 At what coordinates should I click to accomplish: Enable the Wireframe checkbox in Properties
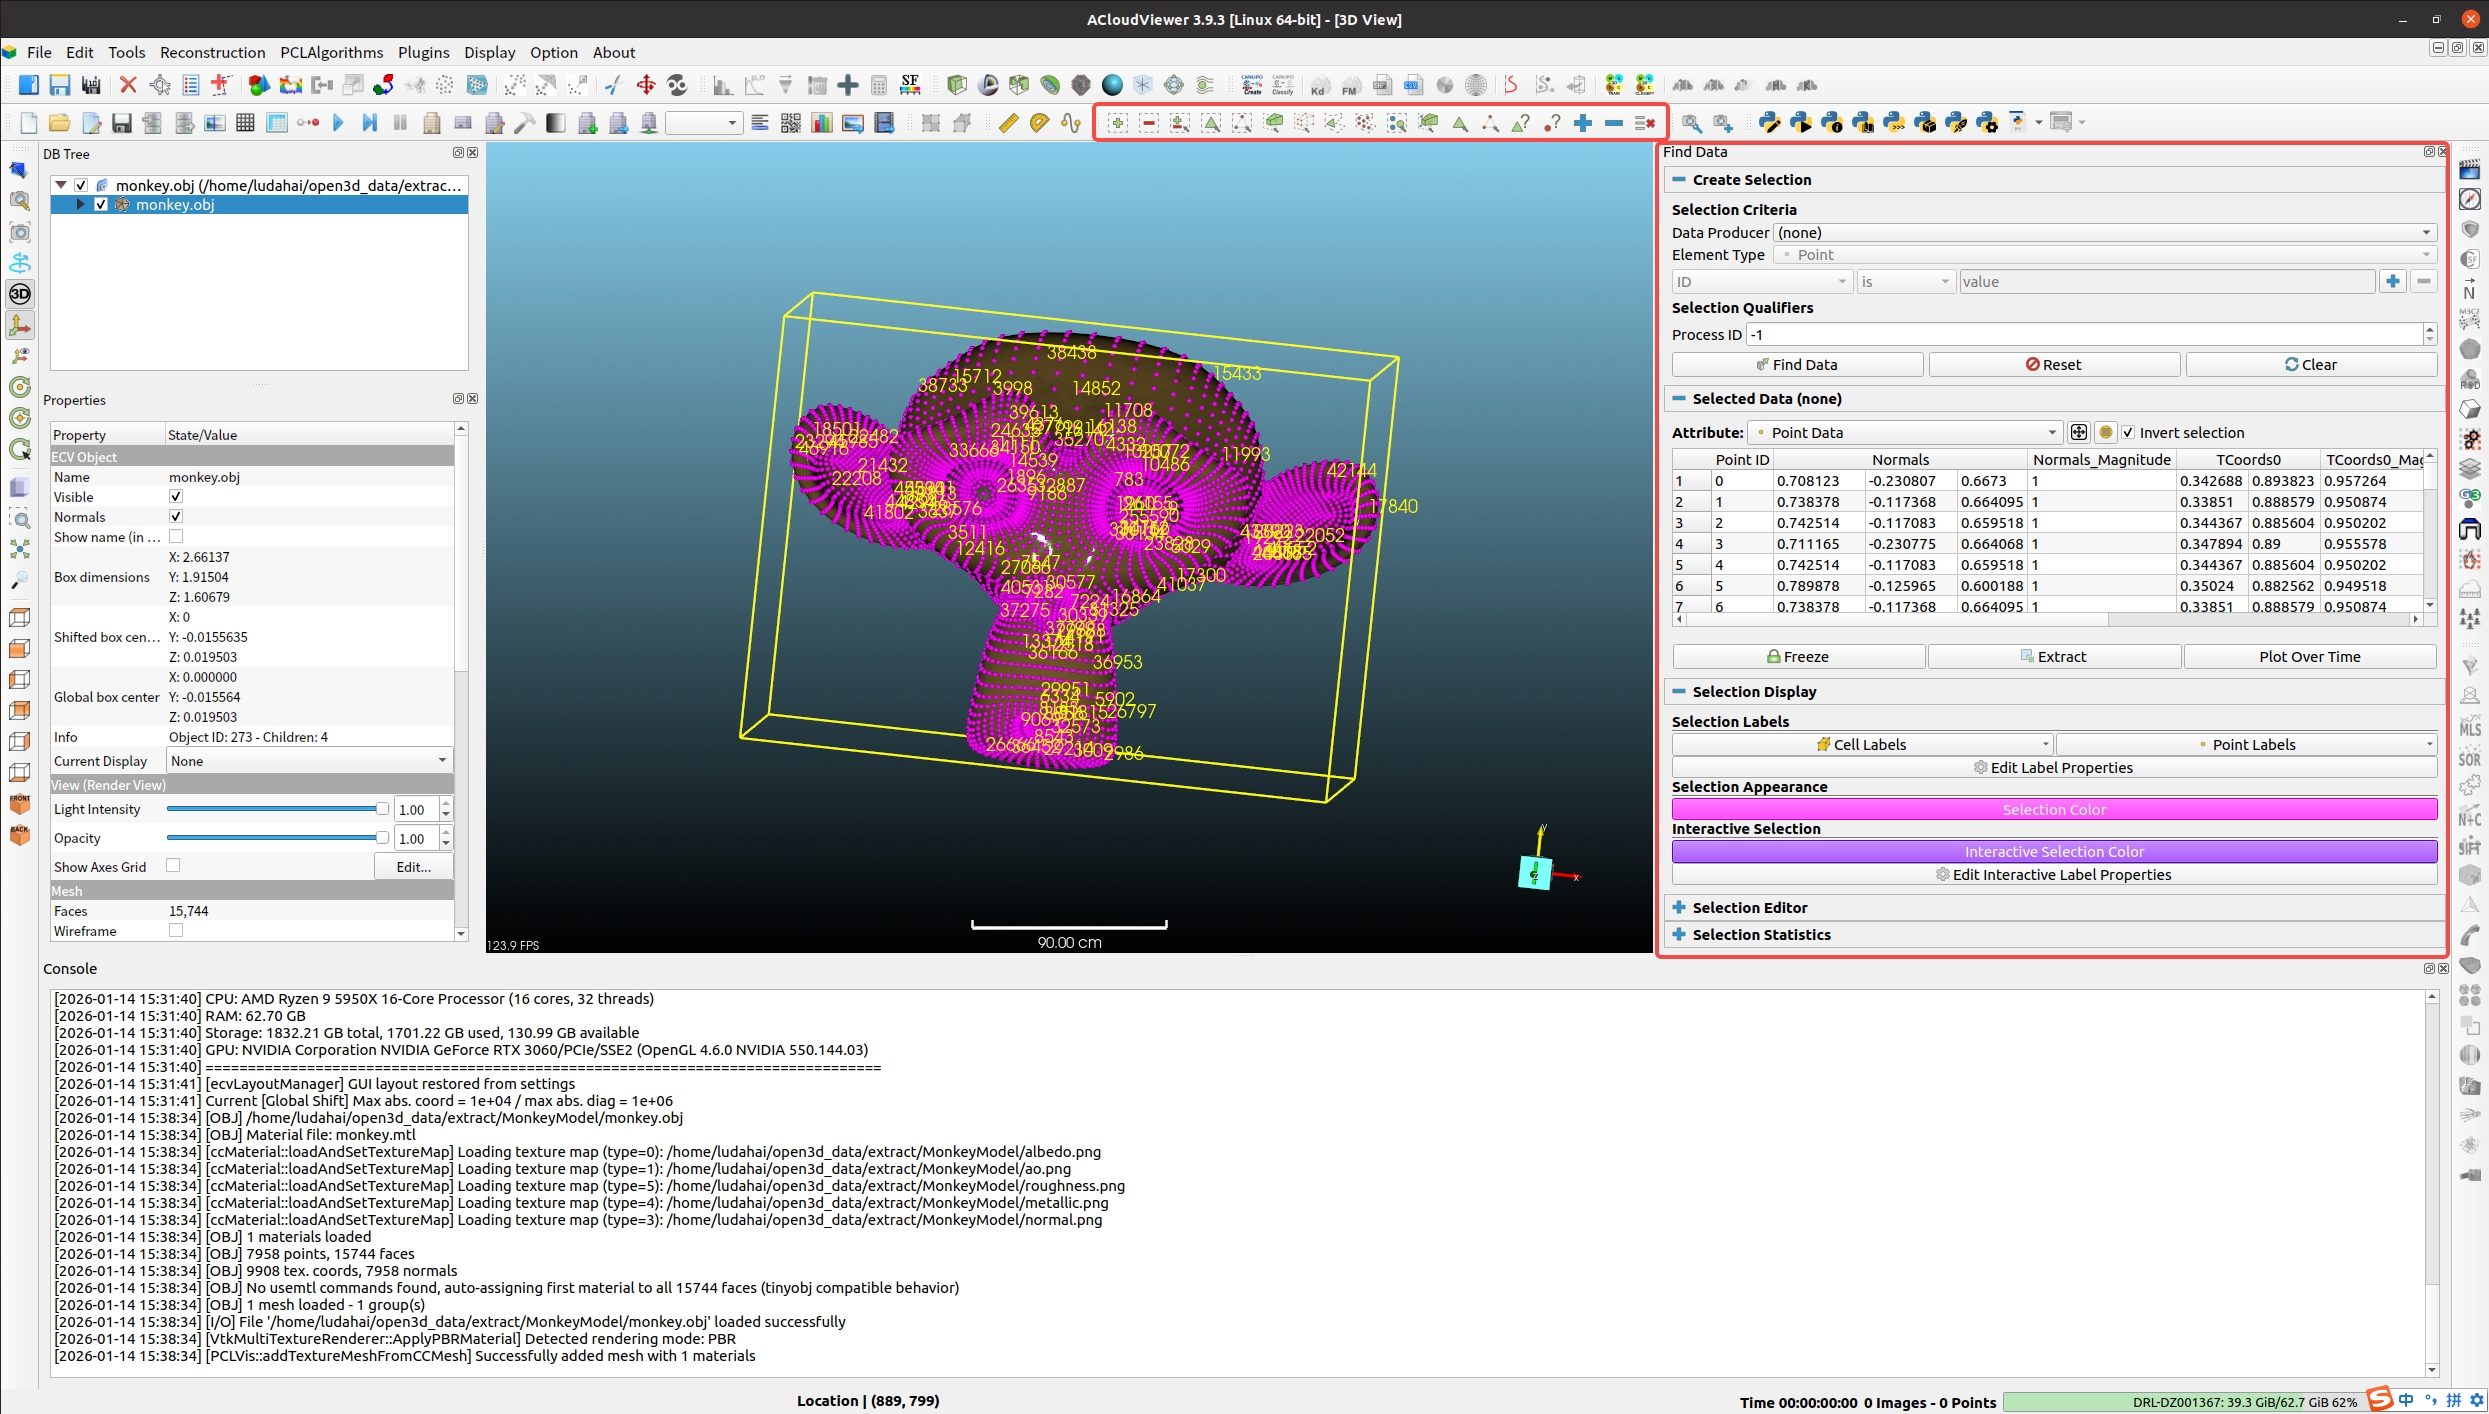[x=176, y=931]
